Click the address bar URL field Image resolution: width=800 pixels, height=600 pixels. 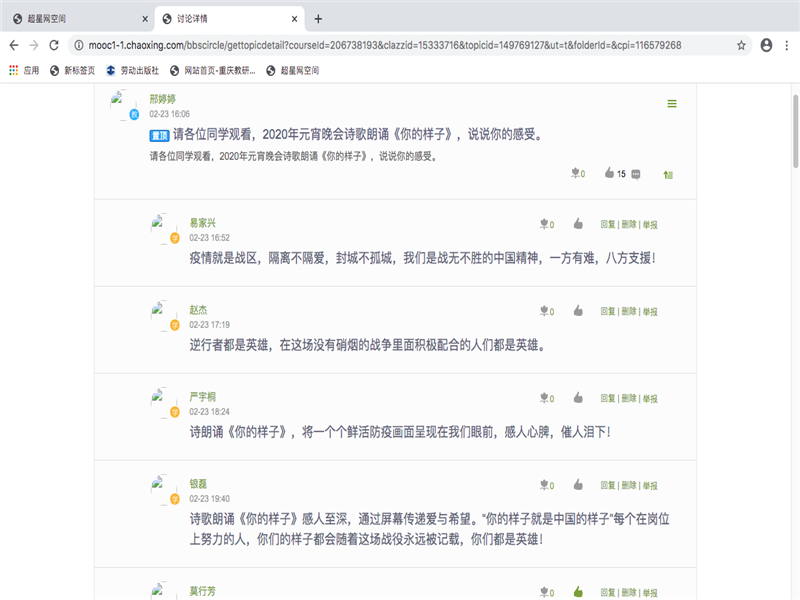point(400,45)
